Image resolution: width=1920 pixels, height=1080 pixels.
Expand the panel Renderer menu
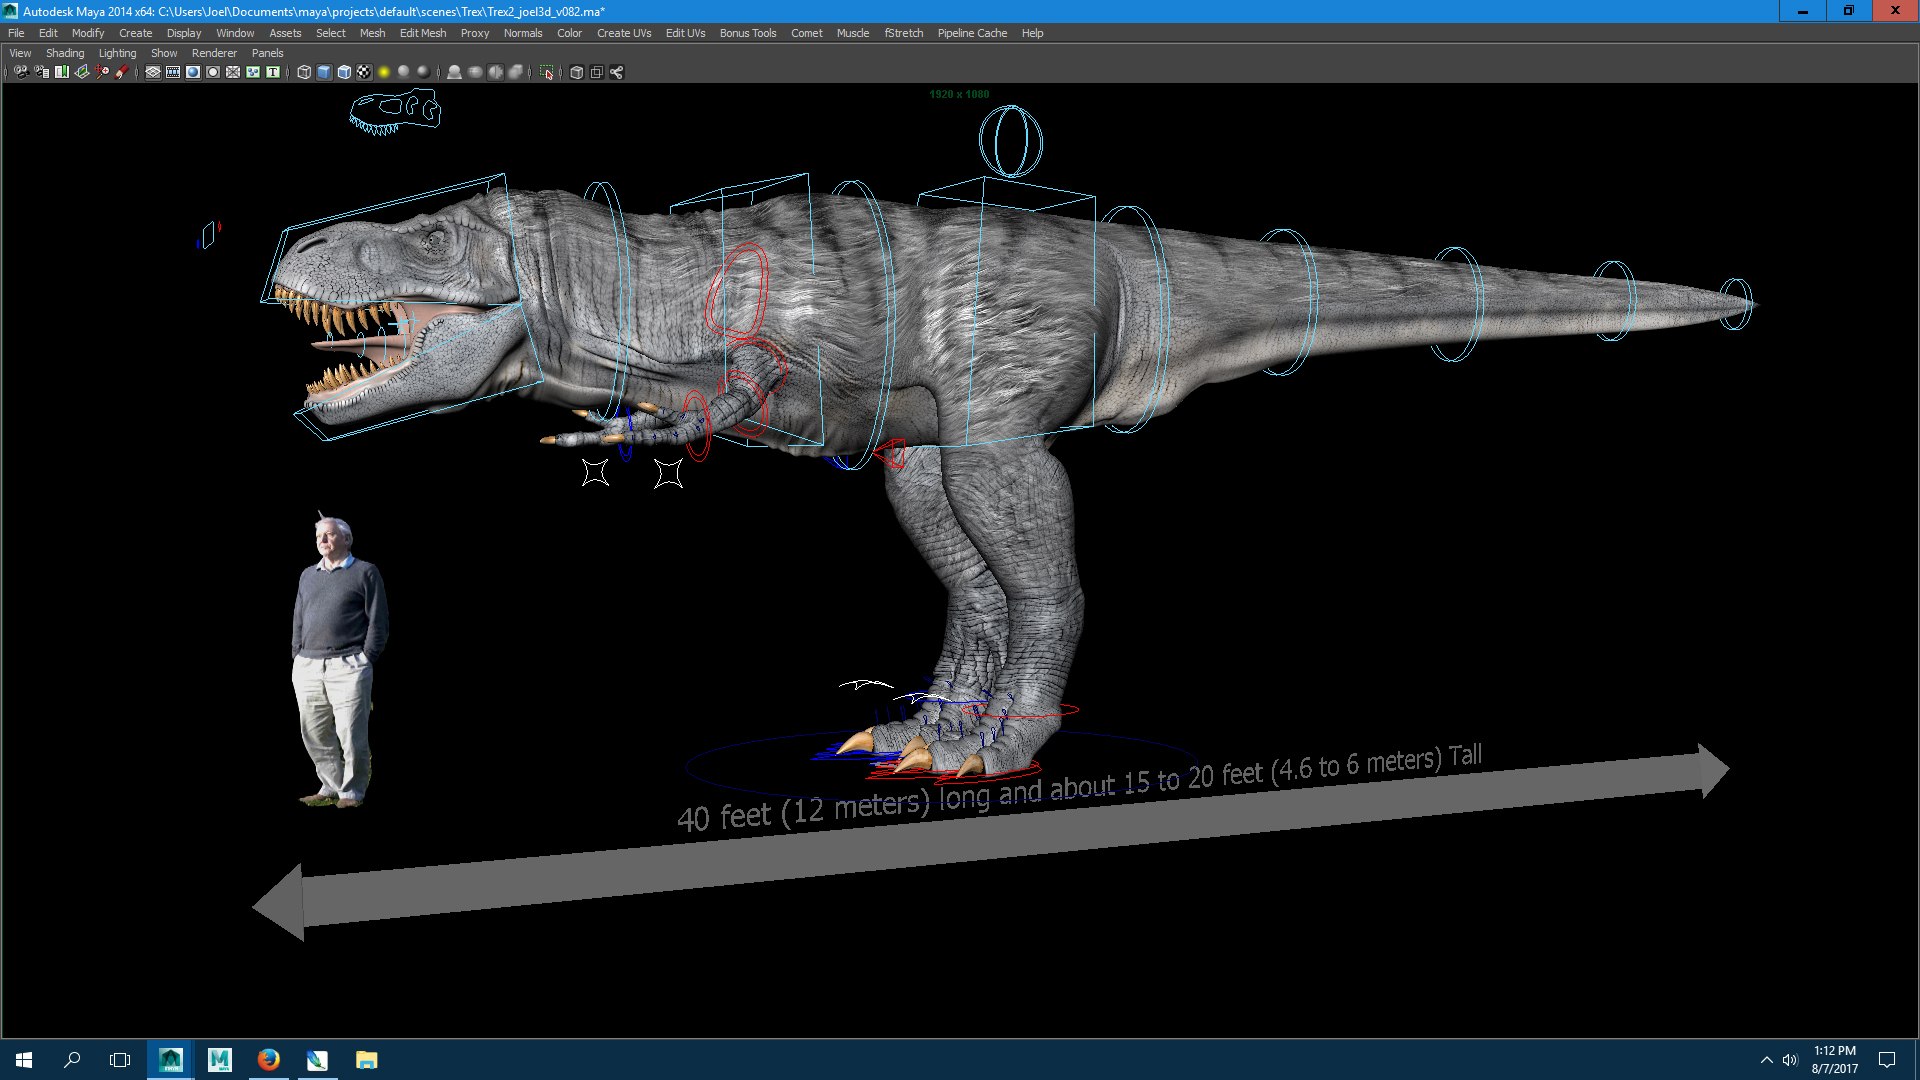[x=214, y=53]
